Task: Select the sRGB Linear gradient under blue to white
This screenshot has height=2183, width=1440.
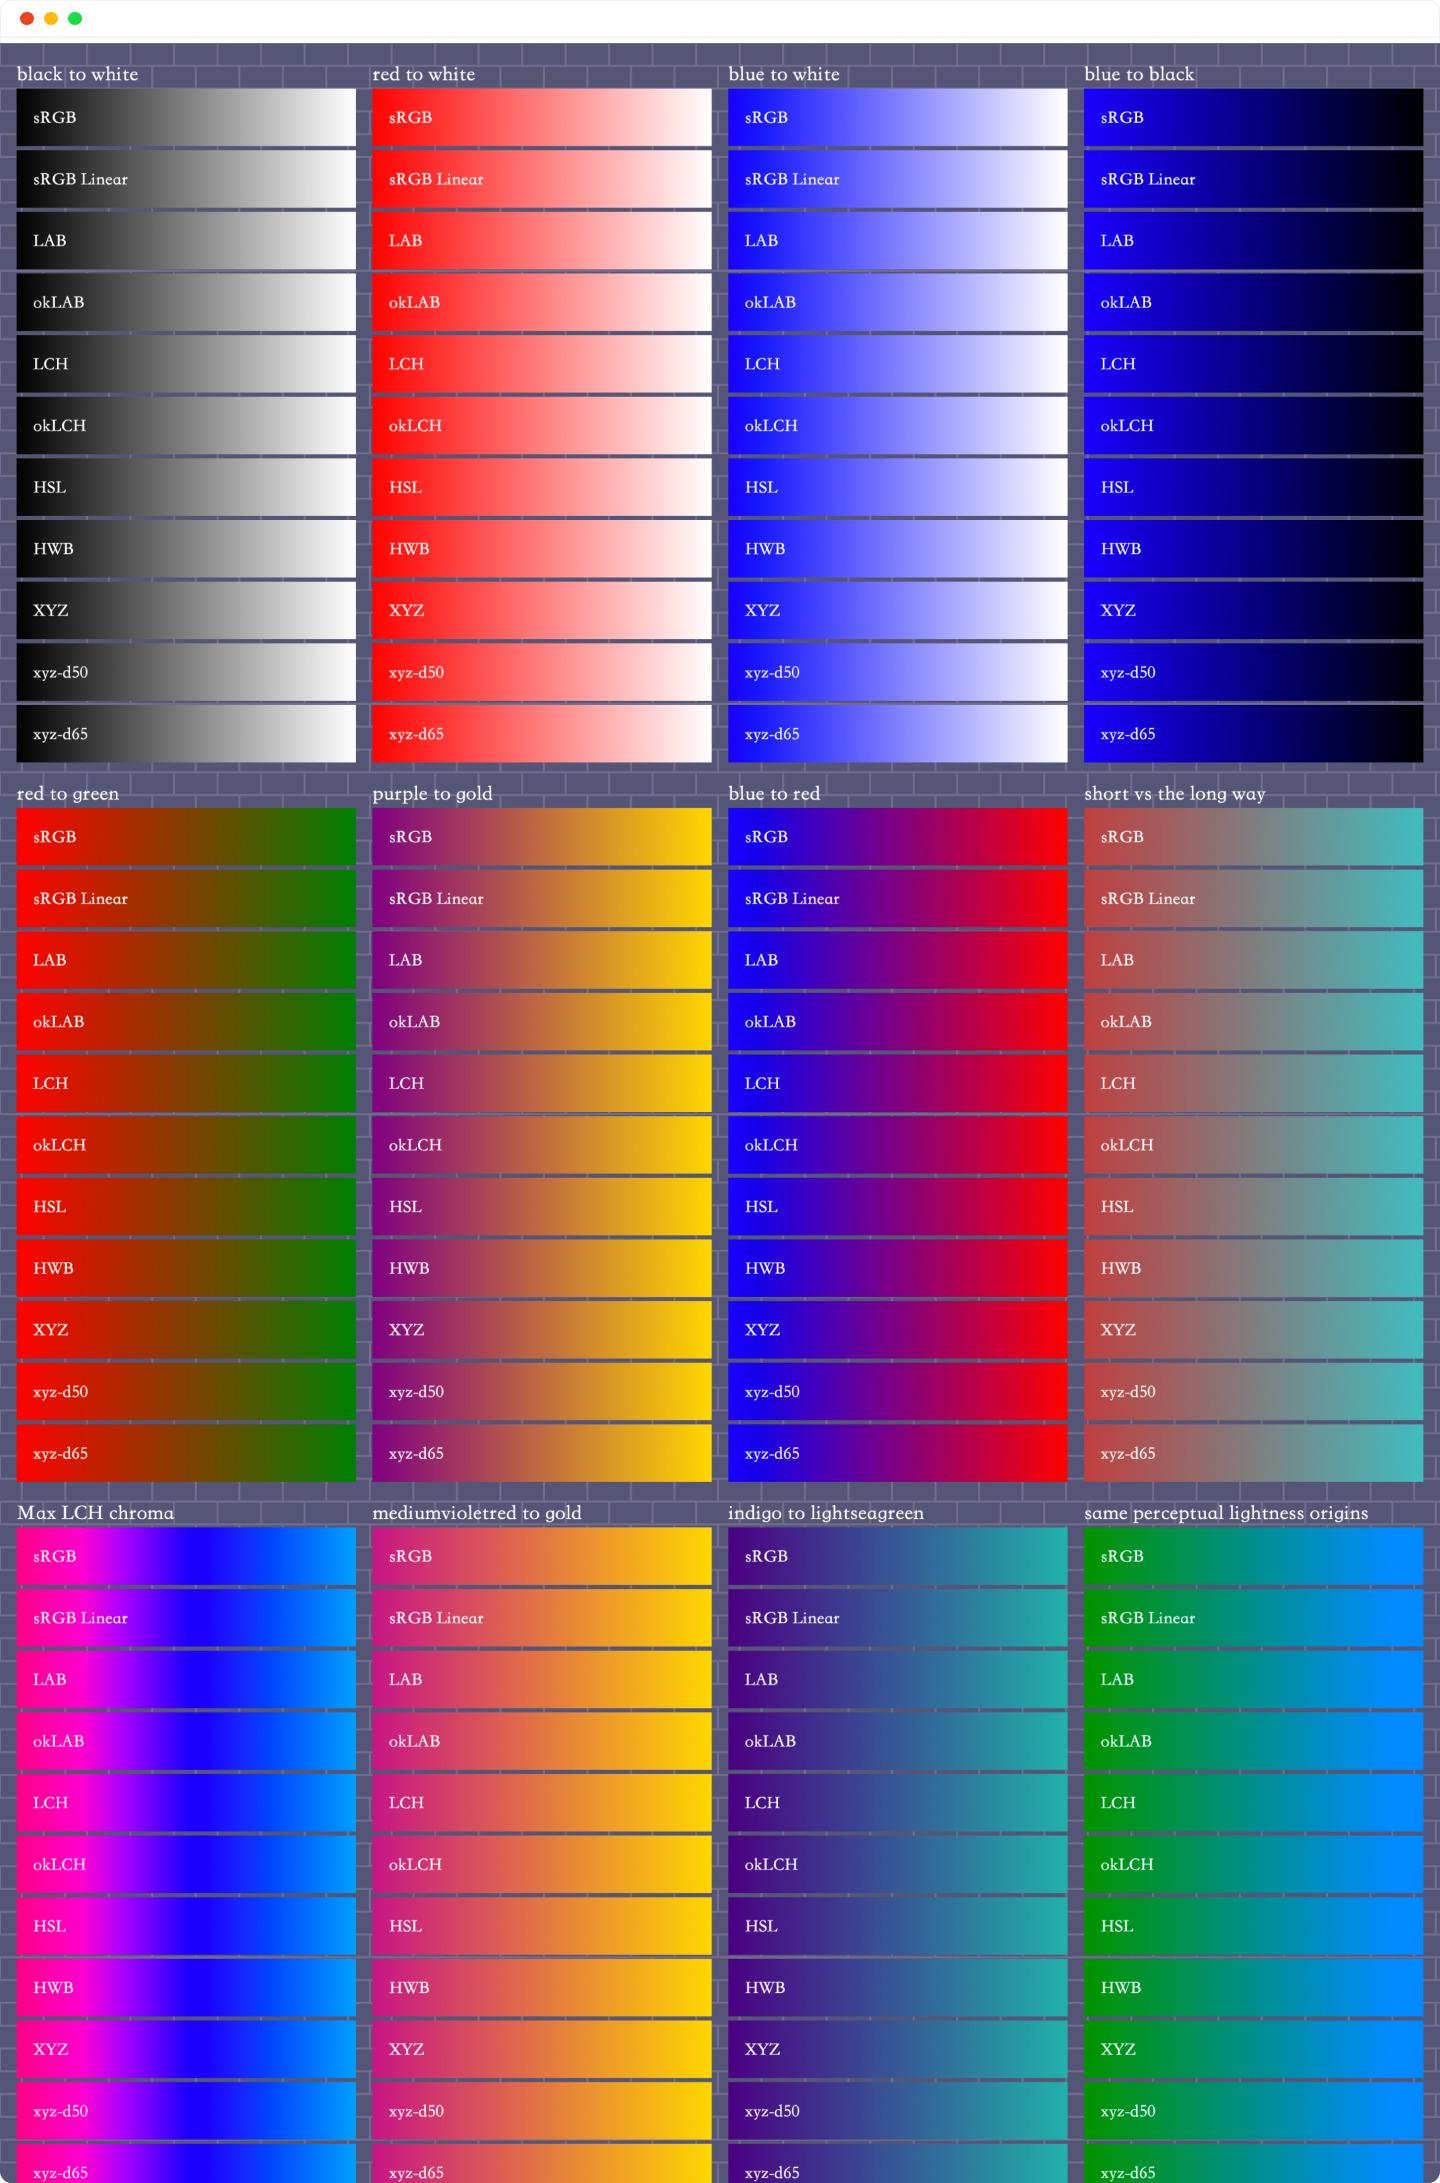Action: [898, 179]
